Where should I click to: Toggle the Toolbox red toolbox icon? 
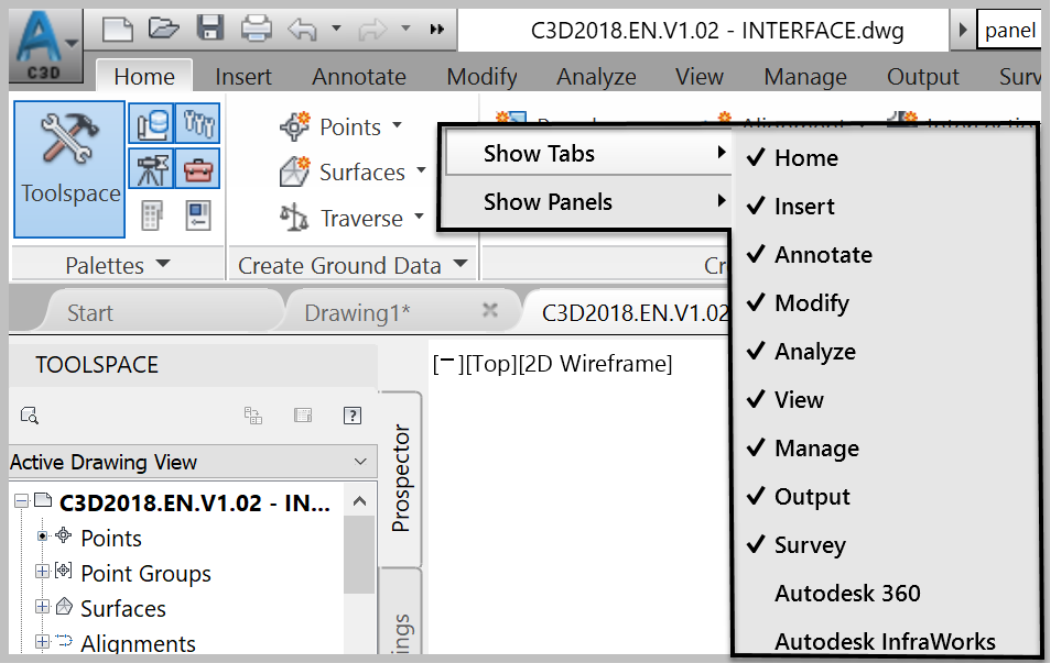click(x=198, y=168)
